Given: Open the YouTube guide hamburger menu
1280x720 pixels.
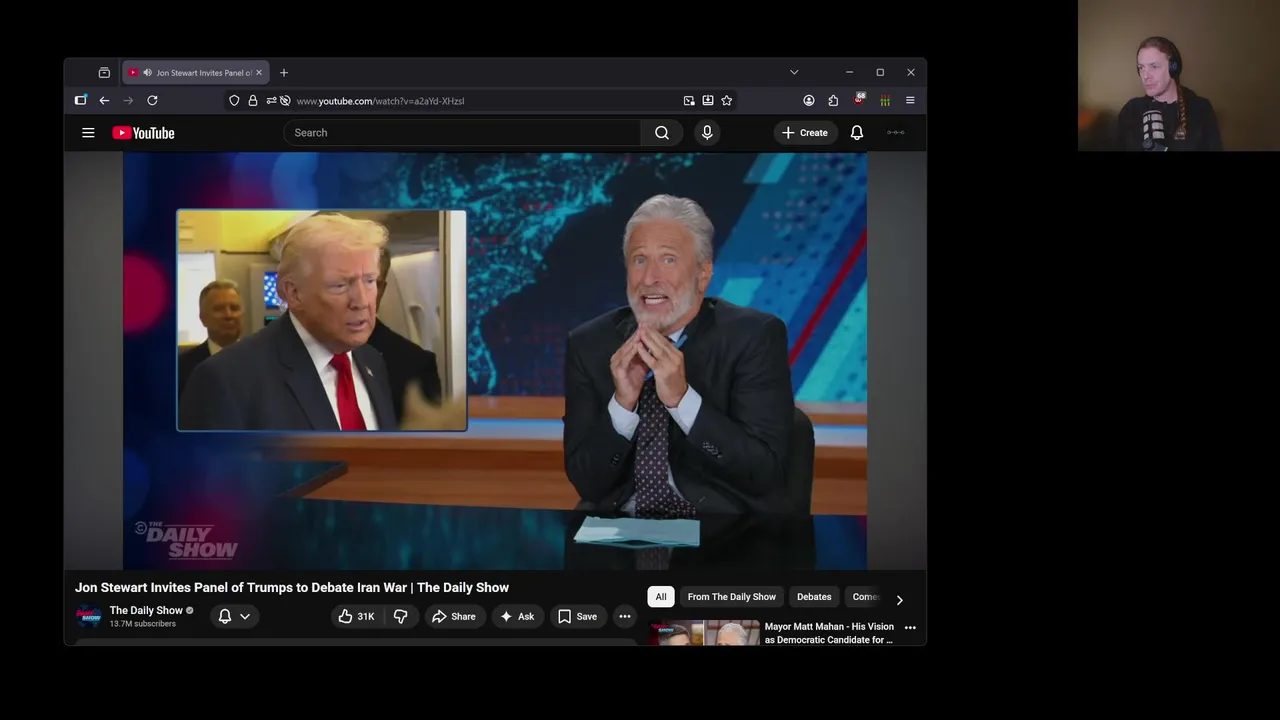Looking at the screenshot, I should coord(88,133).
